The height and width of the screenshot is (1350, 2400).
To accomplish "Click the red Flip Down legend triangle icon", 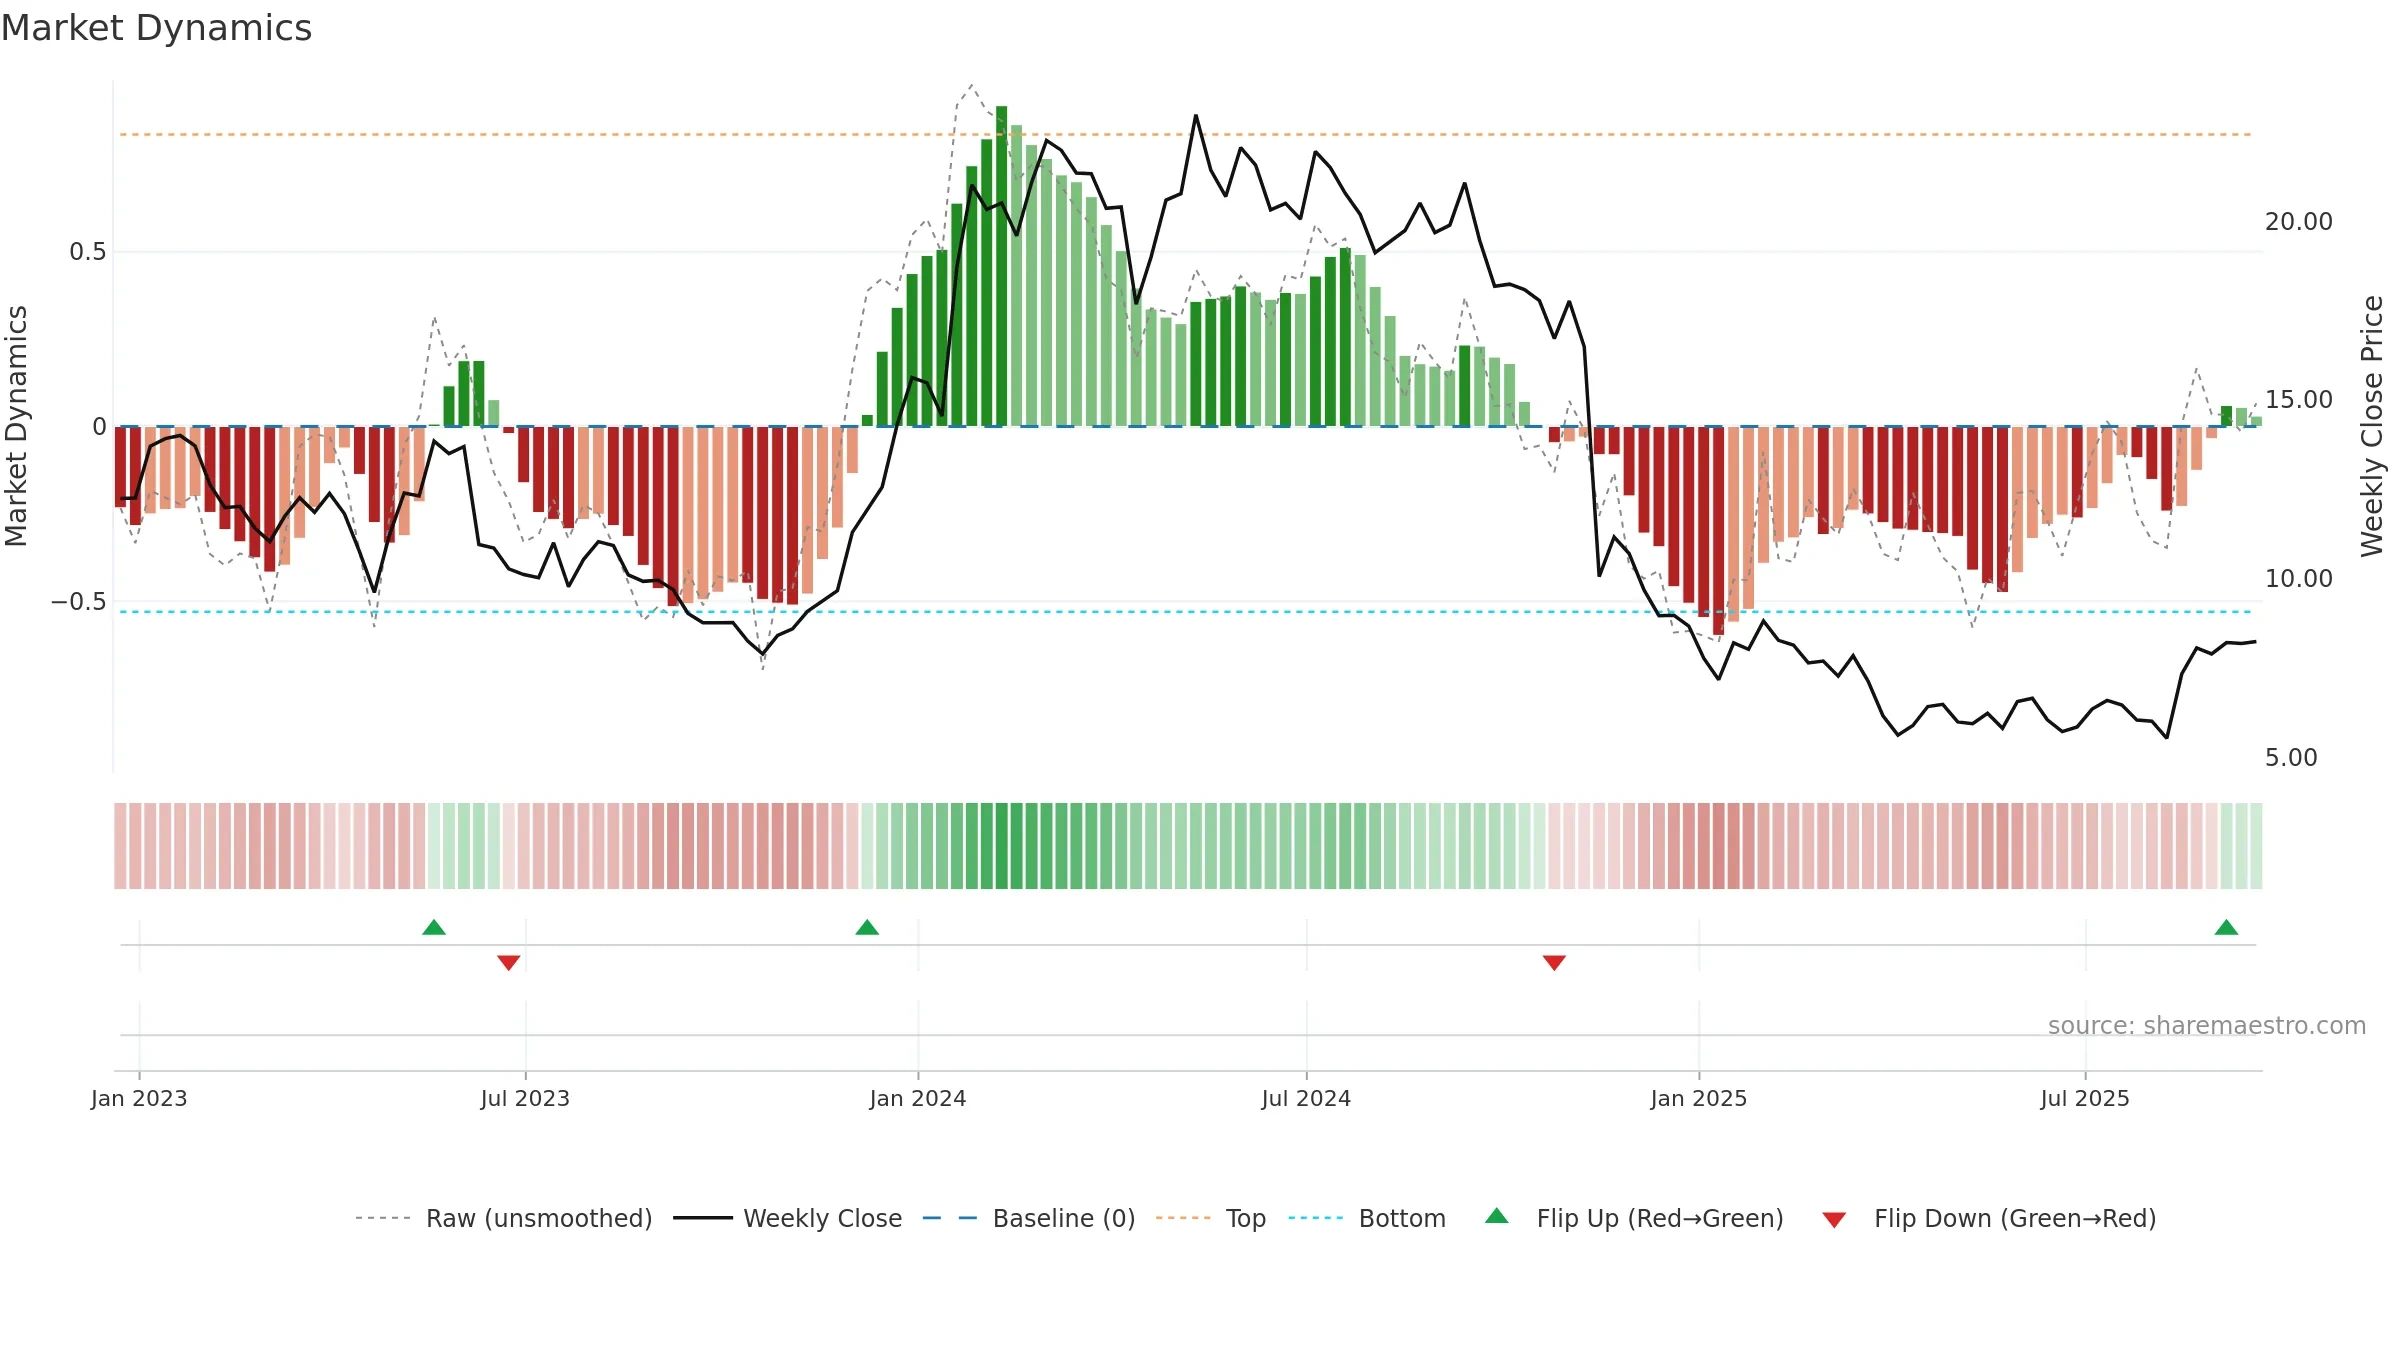I will pyautogui.click(x=1834, y=1220).
